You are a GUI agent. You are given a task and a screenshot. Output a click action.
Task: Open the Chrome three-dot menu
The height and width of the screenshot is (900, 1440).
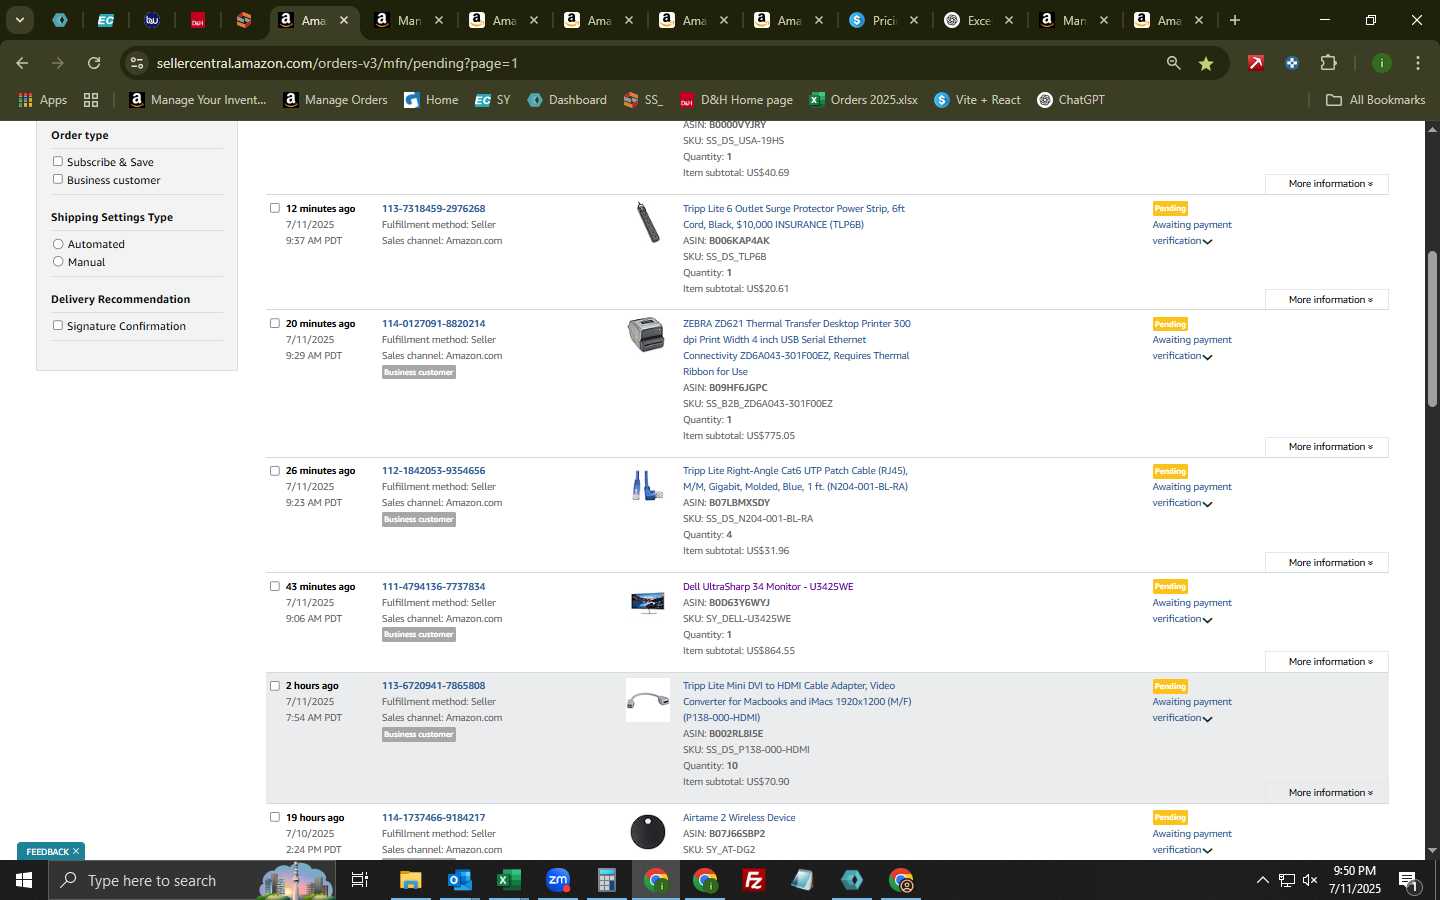coord(1417,63)
